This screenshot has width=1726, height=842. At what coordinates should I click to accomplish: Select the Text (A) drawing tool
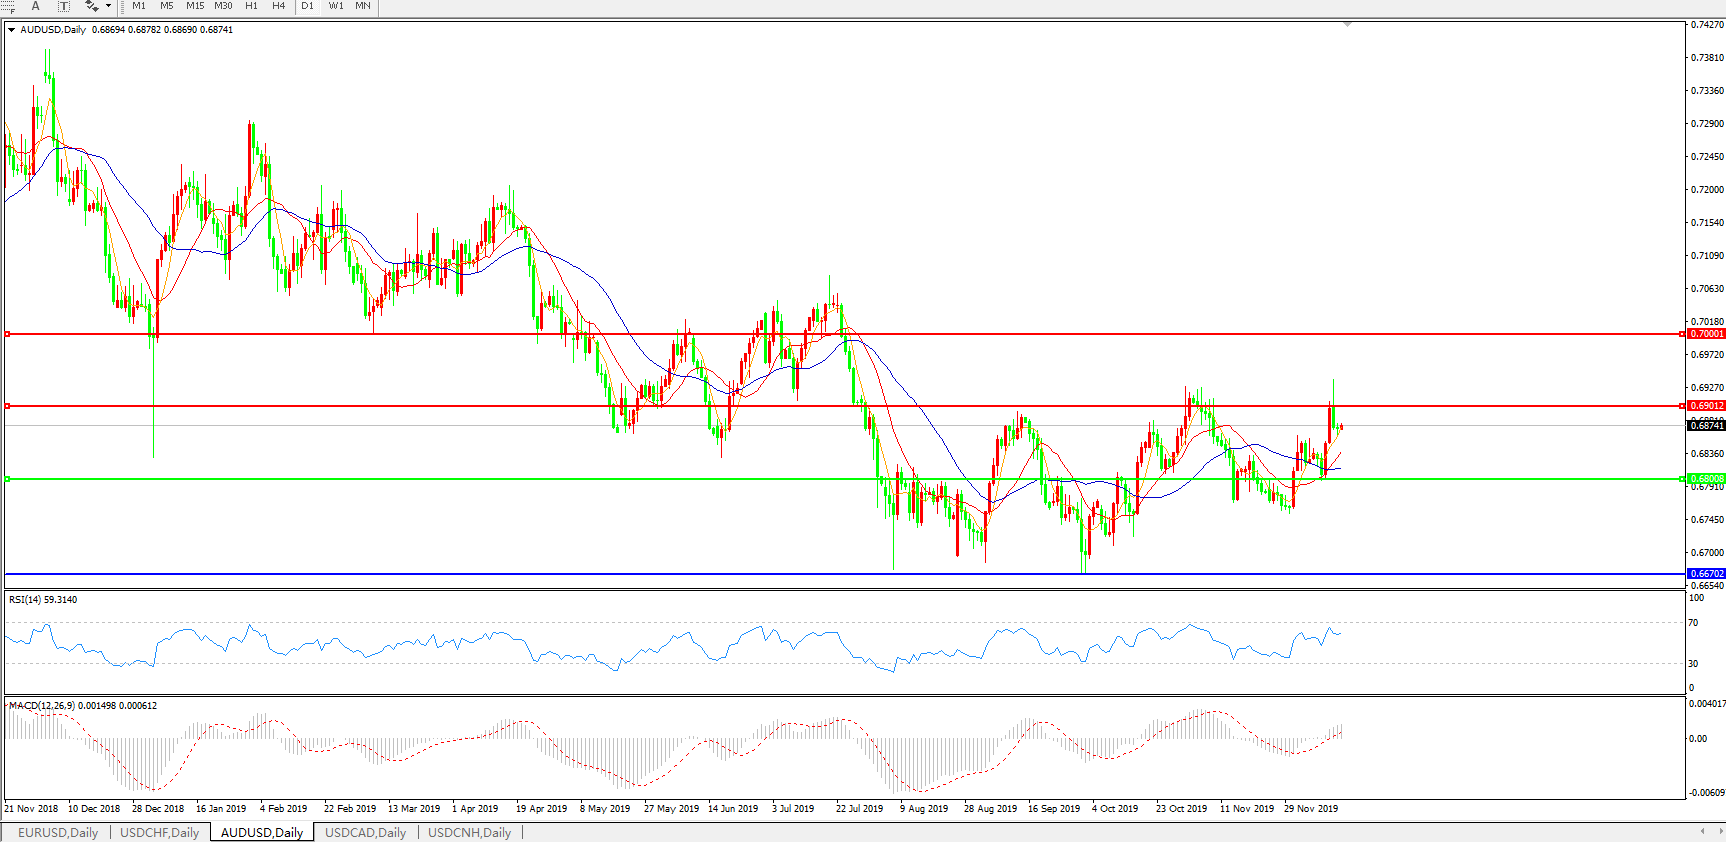[x=36, y=6]
